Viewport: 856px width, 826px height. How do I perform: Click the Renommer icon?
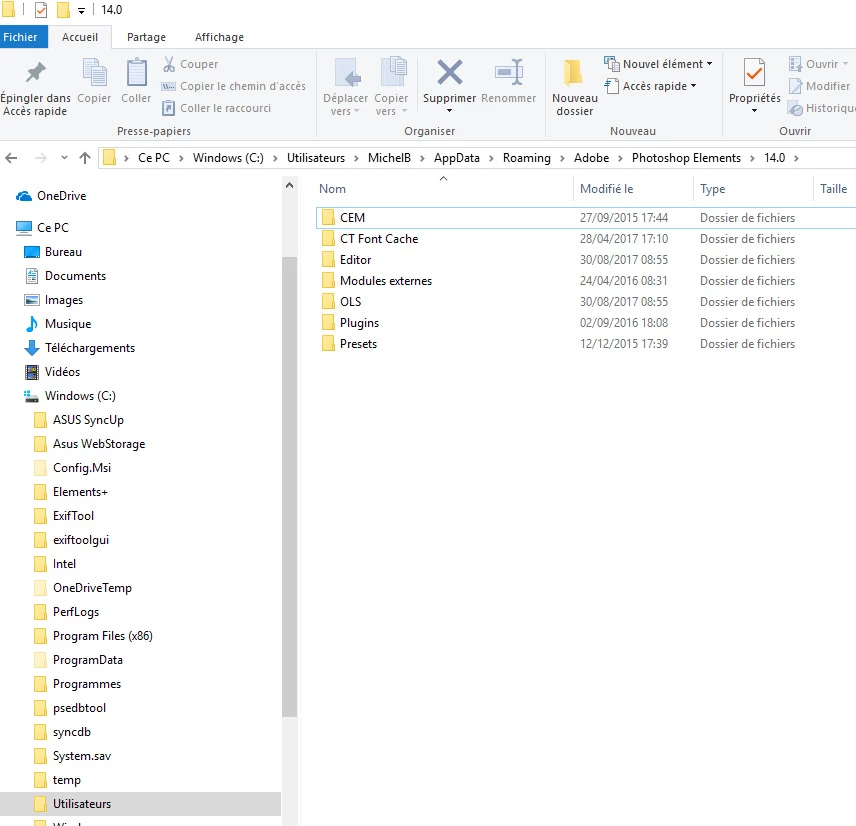point(509,72)
